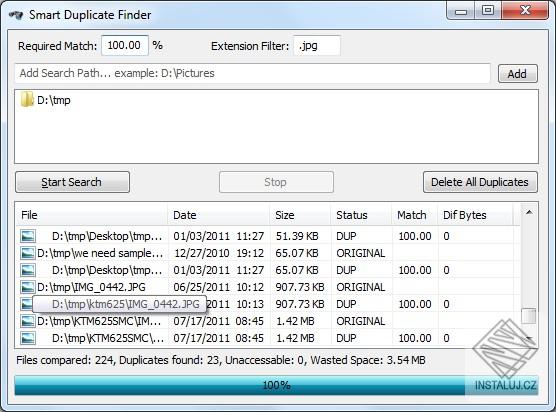Click image icon of 1.42 MB ORIGINAL row

[x=28, y=321]
